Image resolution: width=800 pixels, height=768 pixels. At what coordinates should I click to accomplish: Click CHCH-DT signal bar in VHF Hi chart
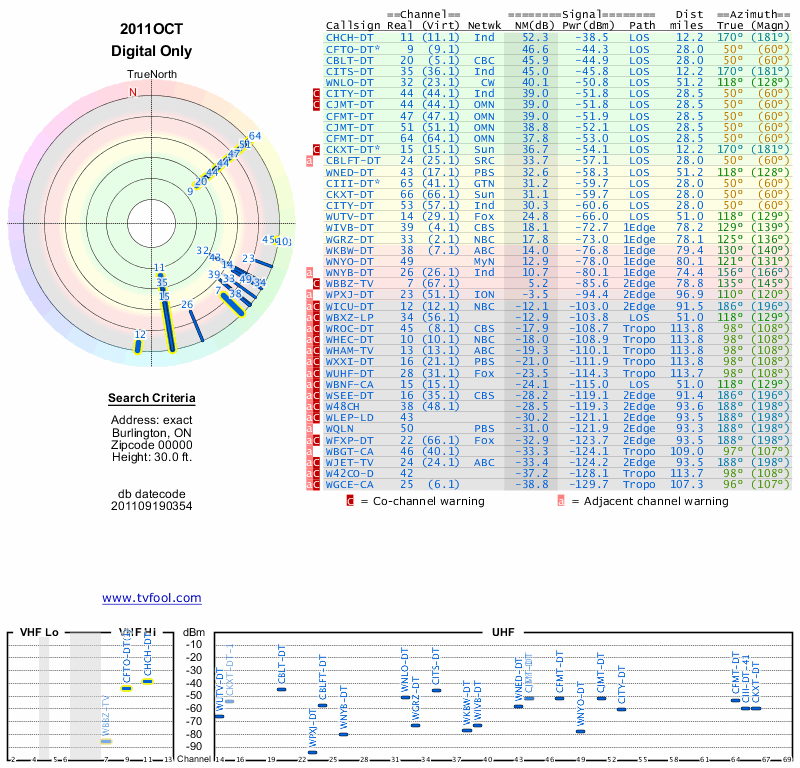147,681
